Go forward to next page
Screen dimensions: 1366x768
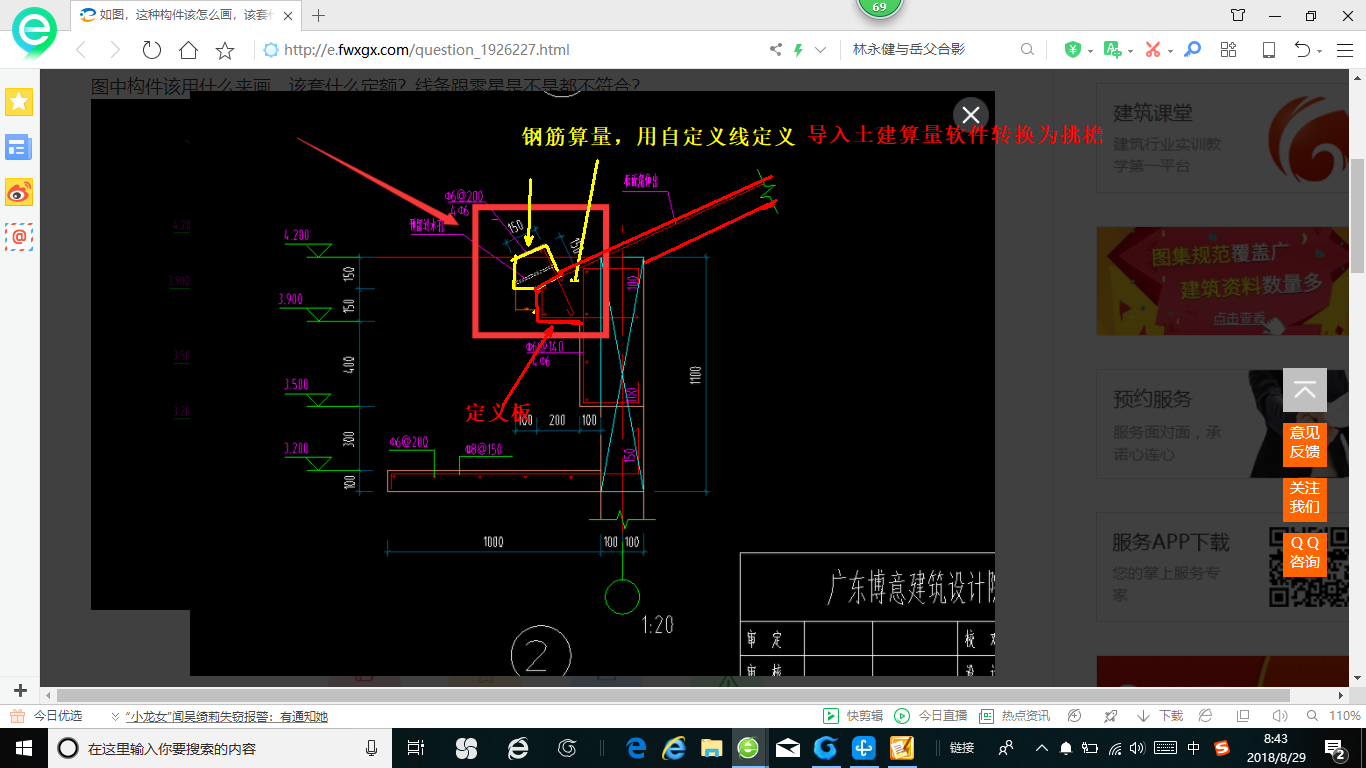[x=115, y=50]
